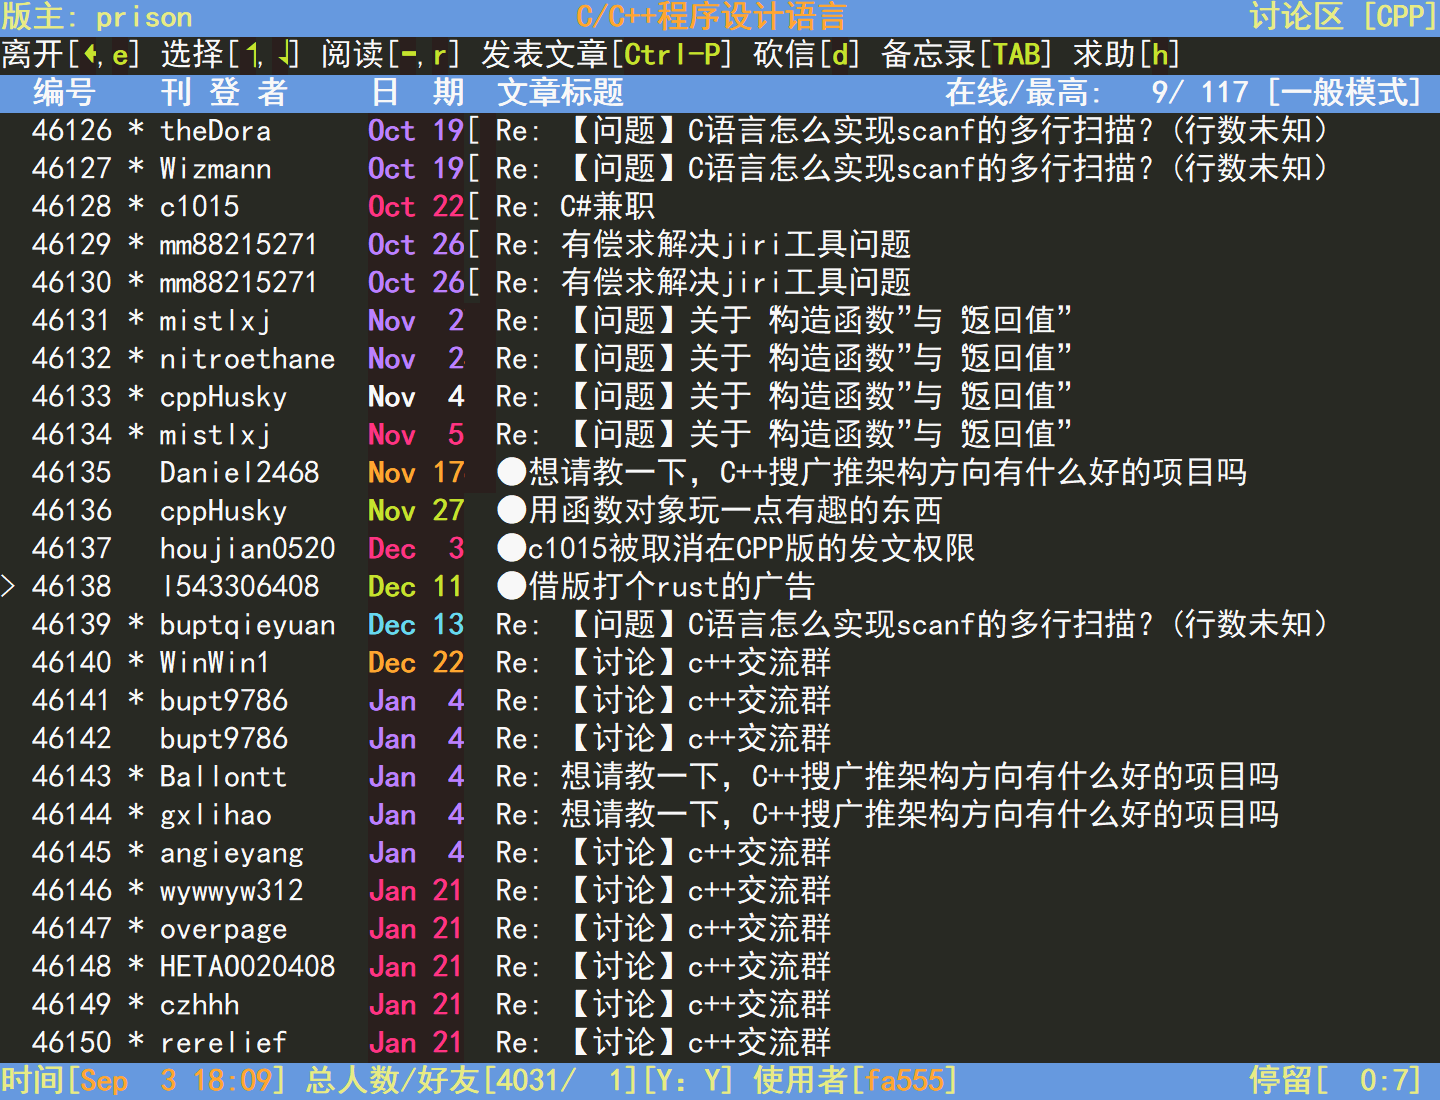Click the date Dec 13 on post 46139

[x=416, y=625]
